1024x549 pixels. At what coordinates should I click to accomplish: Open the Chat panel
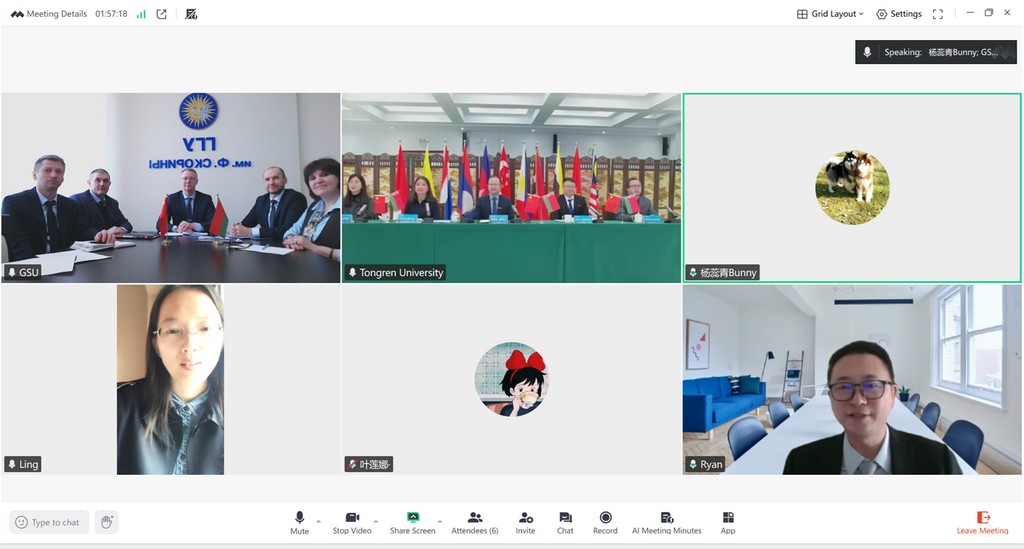[565, 522]
